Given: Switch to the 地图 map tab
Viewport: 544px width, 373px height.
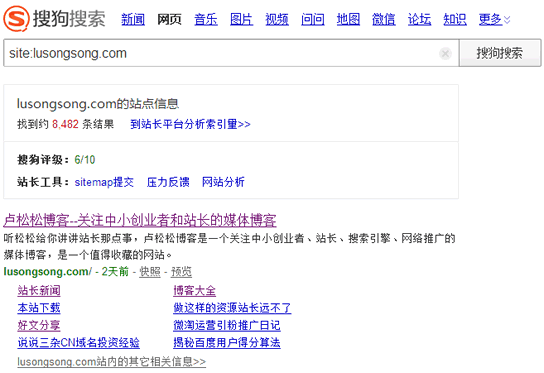Looking at the screenshot, I should tap(348, 19).
